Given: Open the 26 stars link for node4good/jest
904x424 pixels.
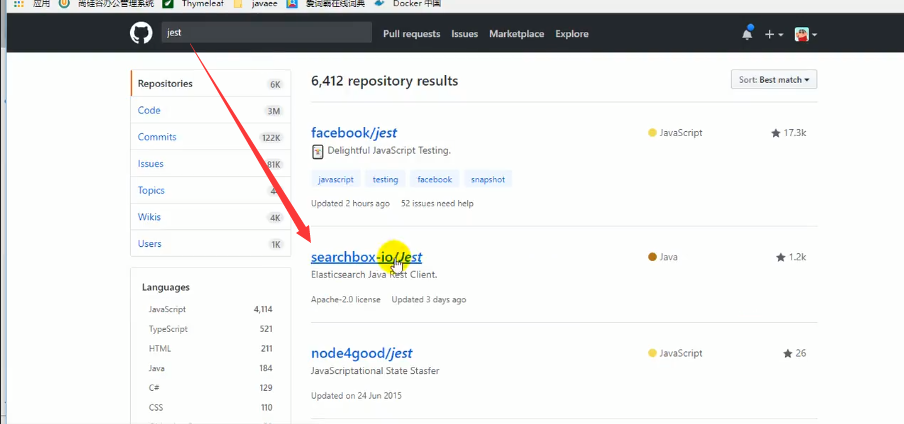Looking at the screenshot, I should 794,353.
